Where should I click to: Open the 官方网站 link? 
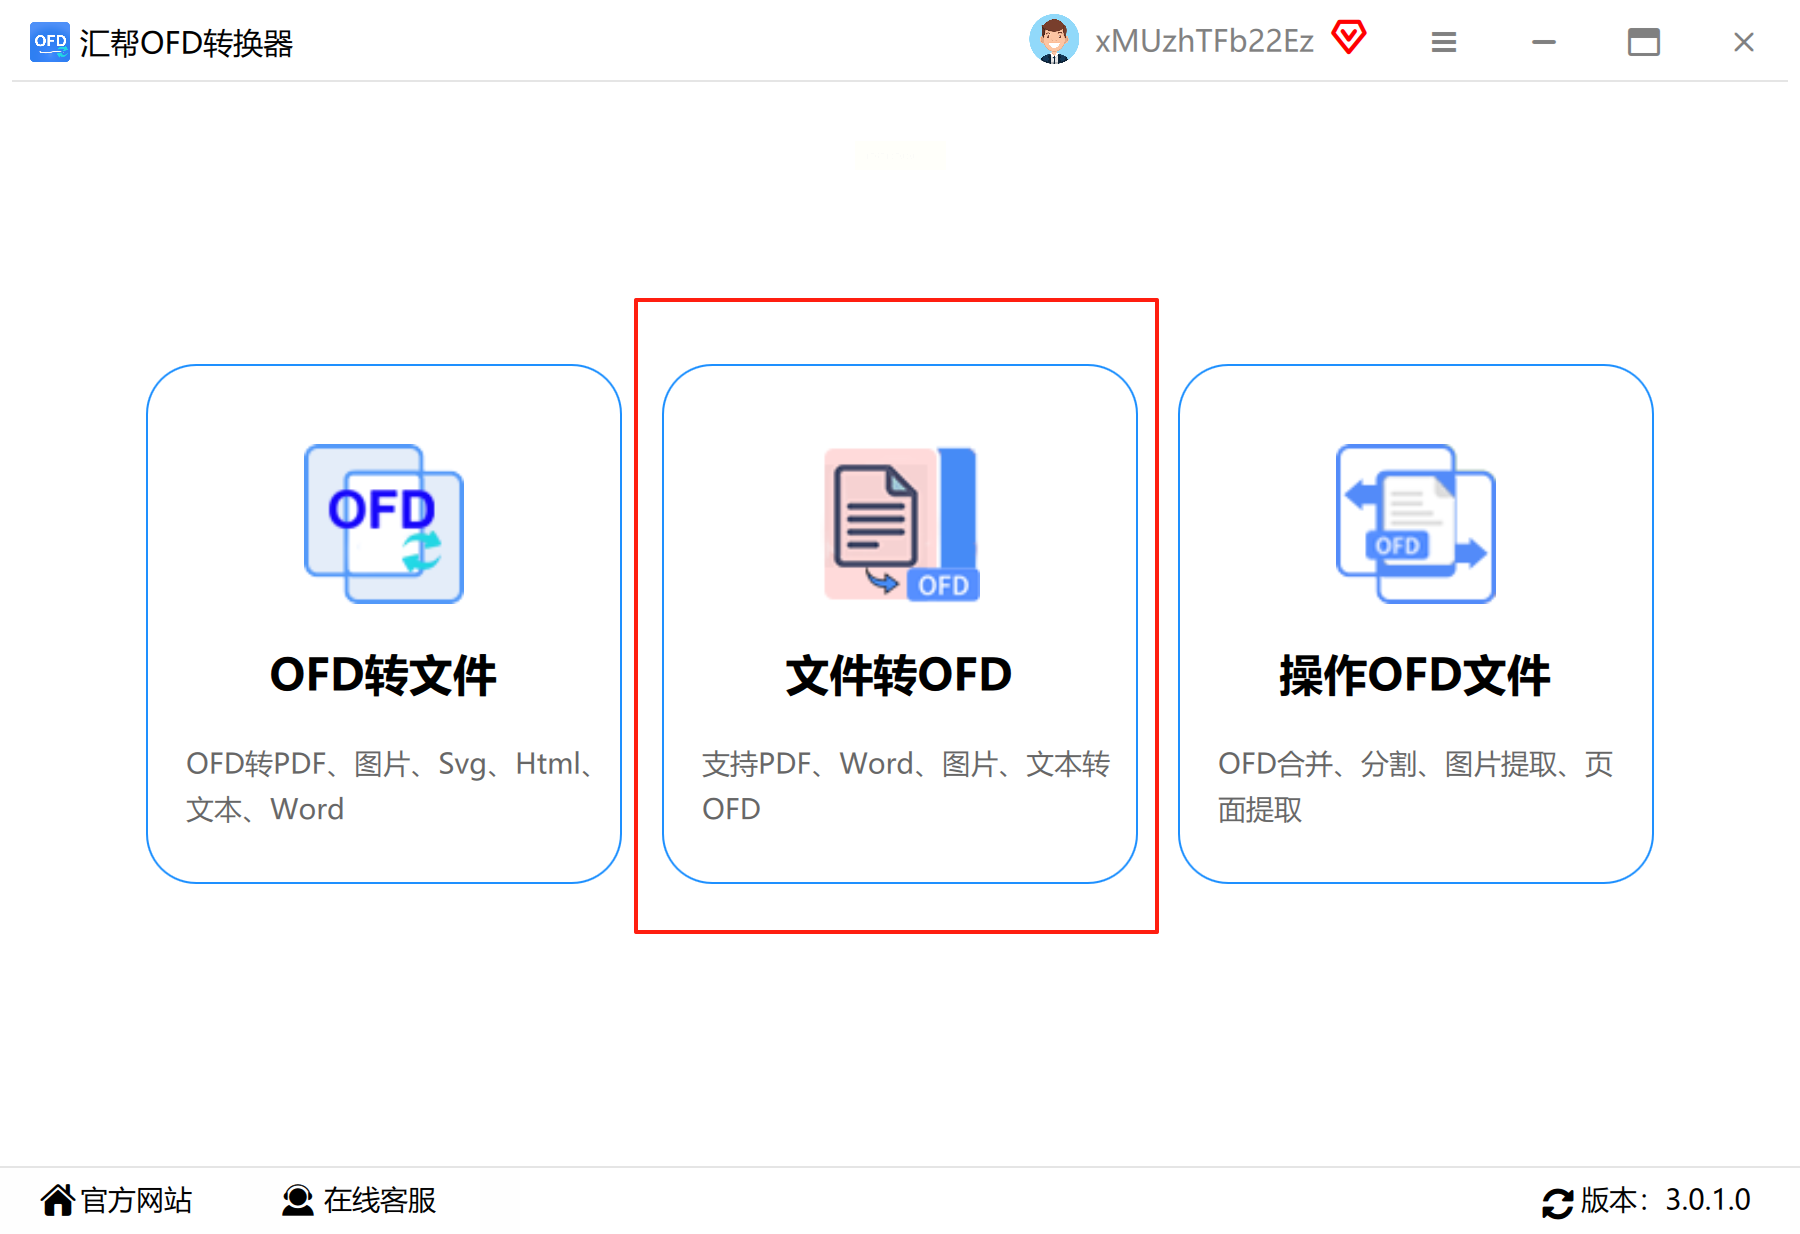pos(136,1200)
